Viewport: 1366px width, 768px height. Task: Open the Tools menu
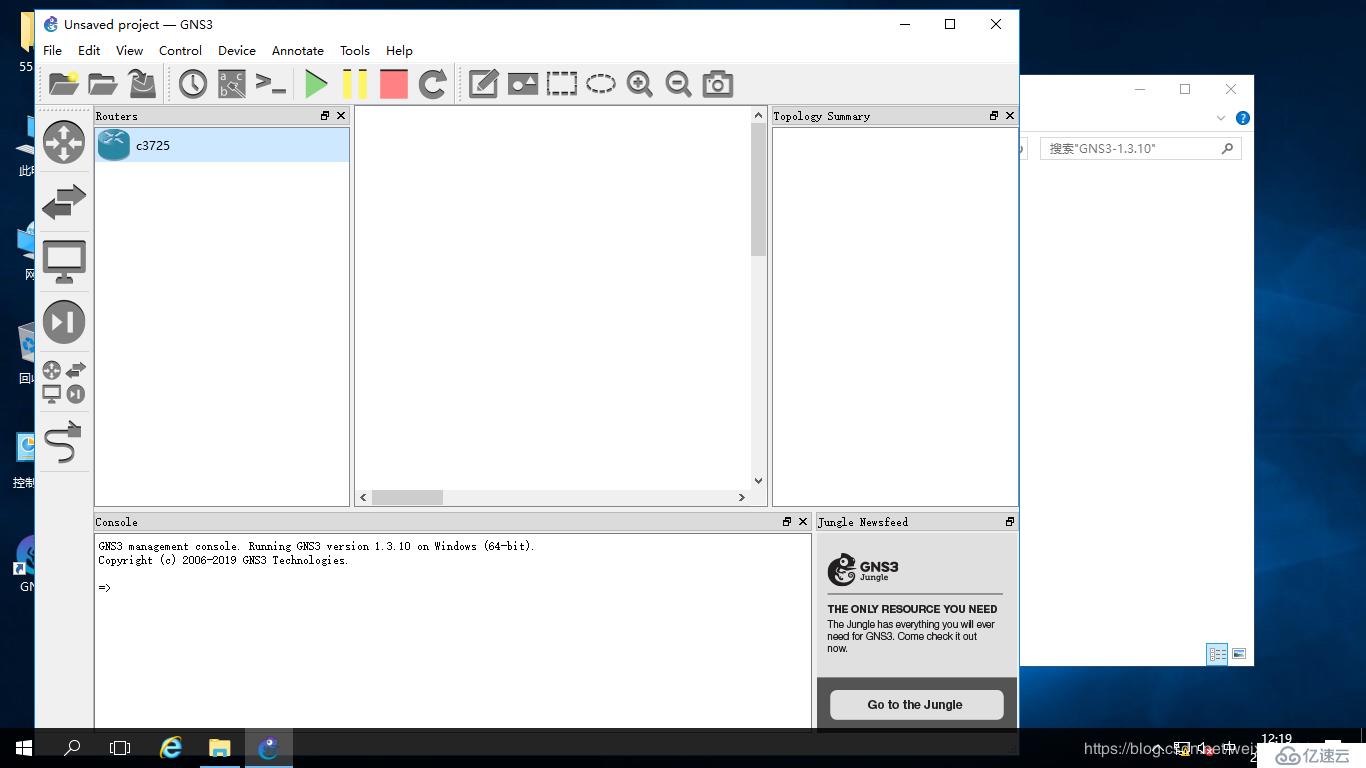(x=355, y=50)
